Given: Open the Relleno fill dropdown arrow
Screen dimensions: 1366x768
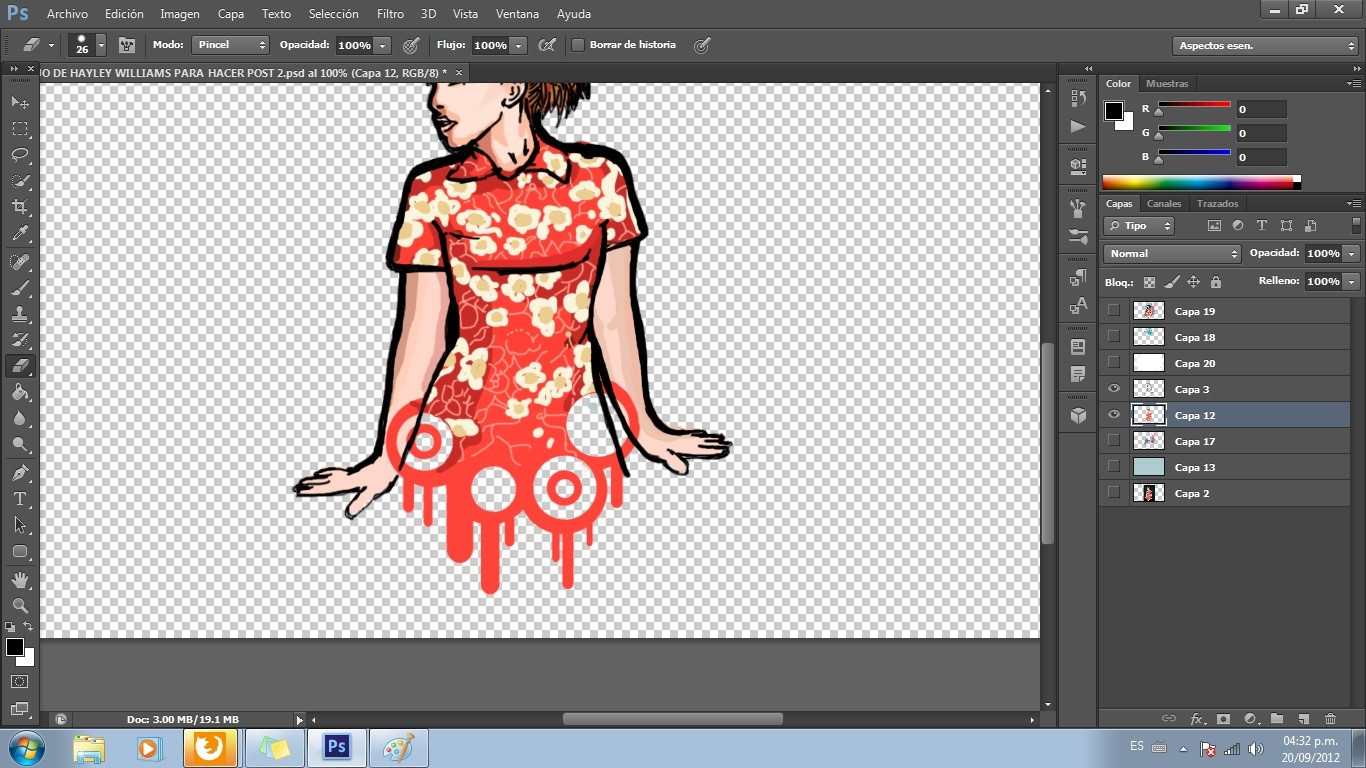Looking at the screenshot, I should [1352, 282].
